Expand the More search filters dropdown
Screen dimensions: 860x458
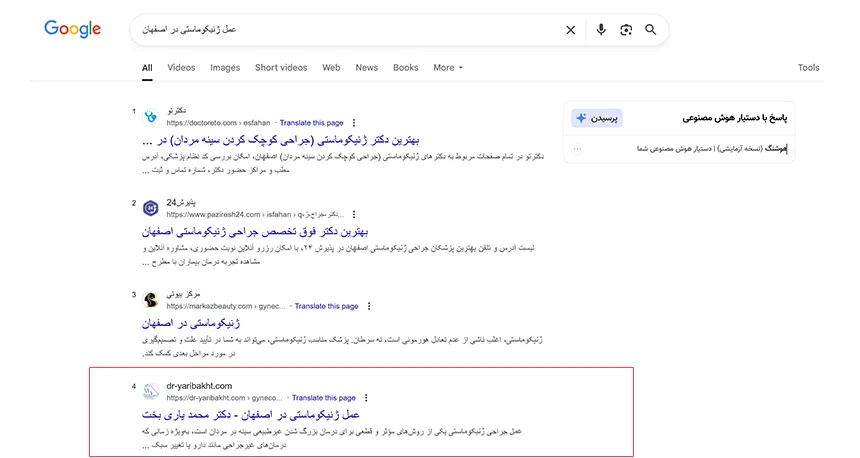(x=448, y=68)
